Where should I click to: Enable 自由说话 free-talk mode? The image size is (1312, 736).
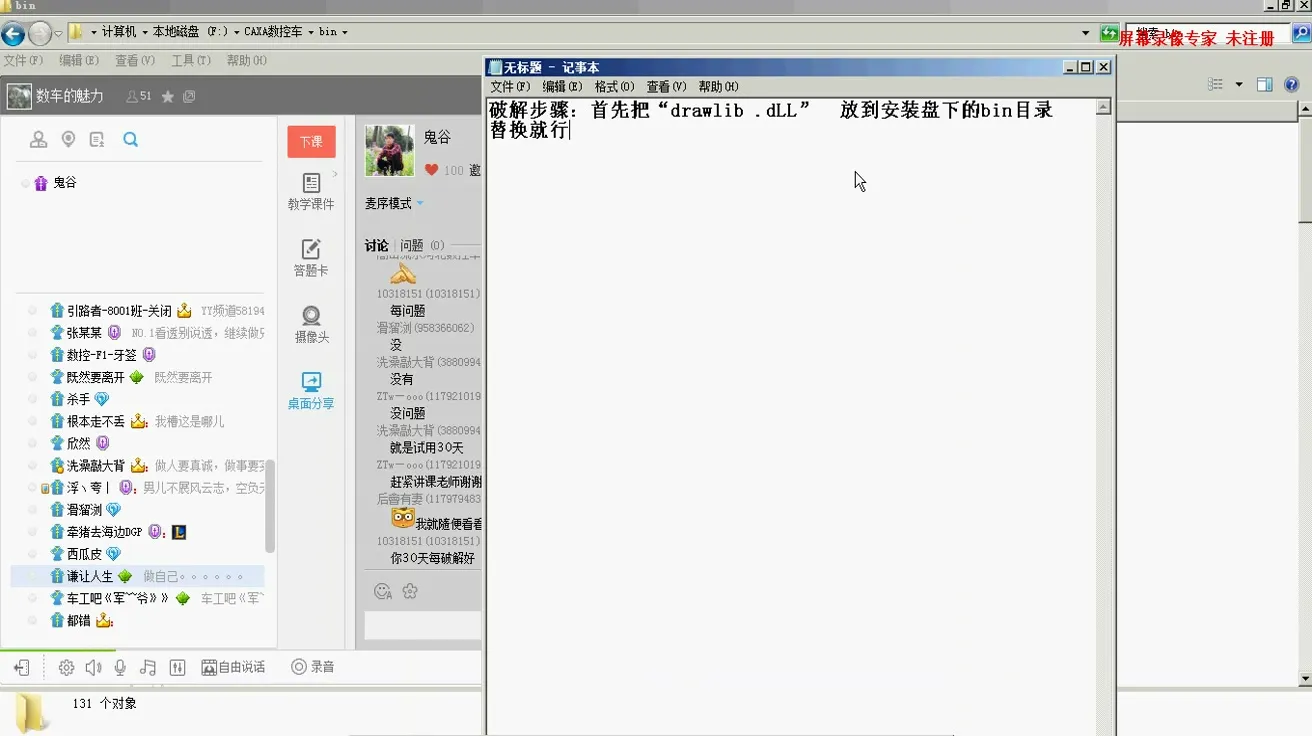tap(232, 667)
